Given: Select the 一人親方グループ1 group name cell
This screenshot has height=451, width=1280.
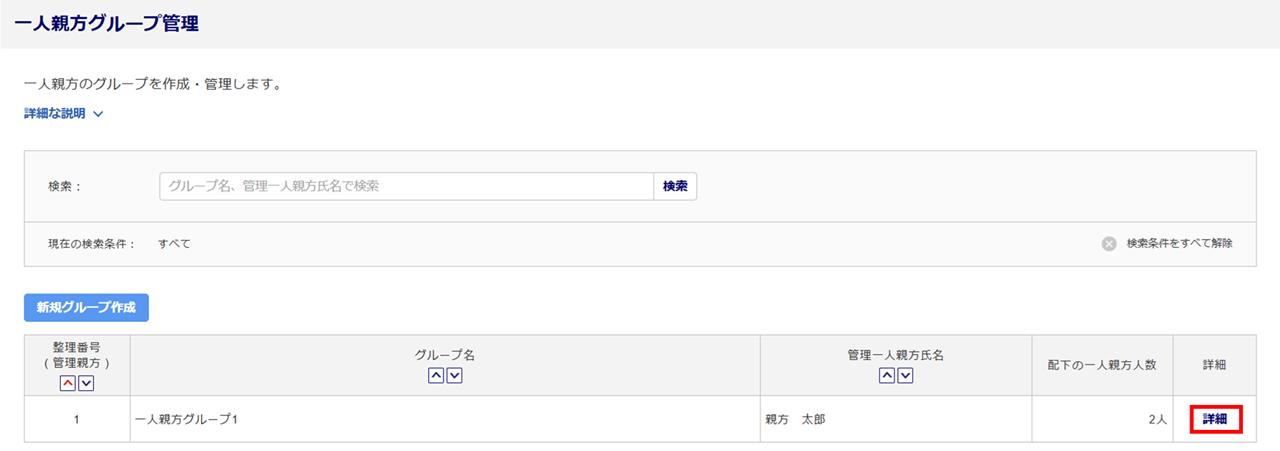Looking at the screenshot, I should point(186,420).
